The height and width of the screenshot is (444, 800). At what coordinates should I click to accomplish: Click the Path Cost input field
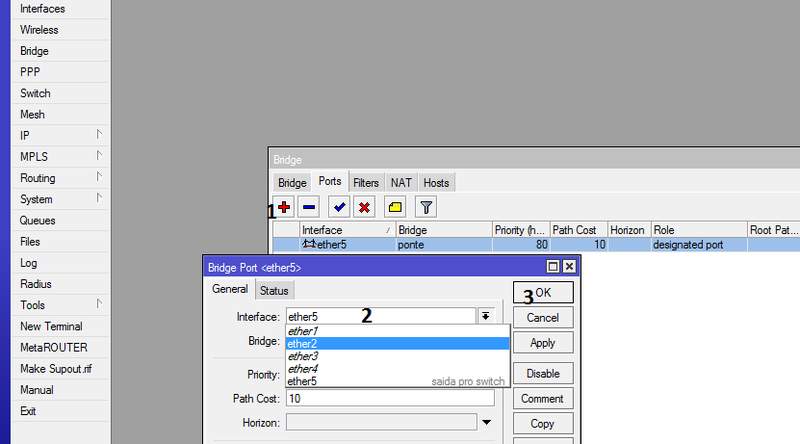point(390,398)
